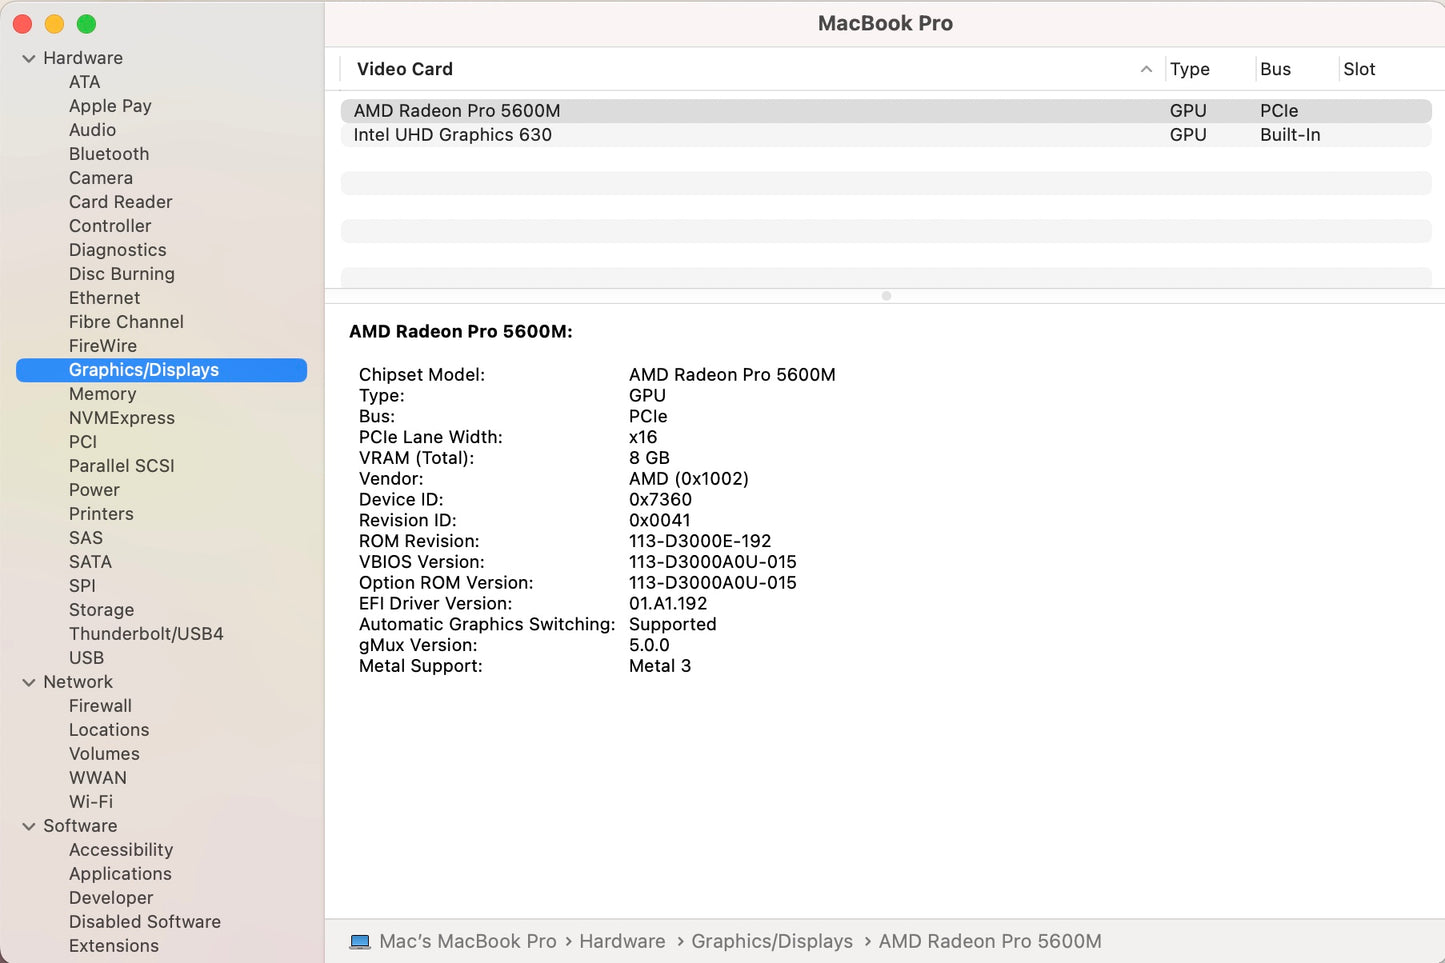The width and height of the screenshot is (1445, 963).
Task: Open the Firewall entry under Network
Action: pyautogui.click(x=100, y=706)
